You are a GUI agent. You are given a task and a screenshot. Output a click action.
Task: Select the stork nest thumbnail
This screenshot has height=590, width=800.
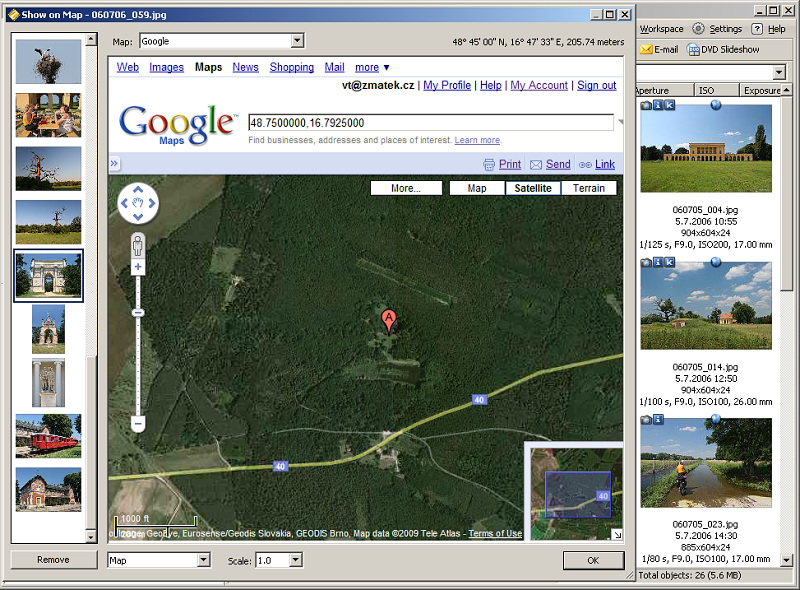(48, 62)
